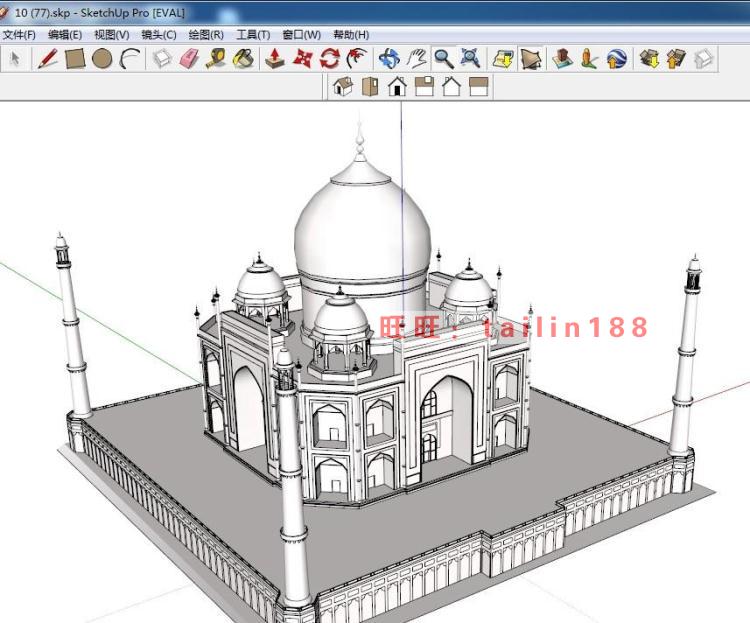Activate the Zoom magnifier tool
Viewport: 750px width, 623px height.
(x=444, y=59)
